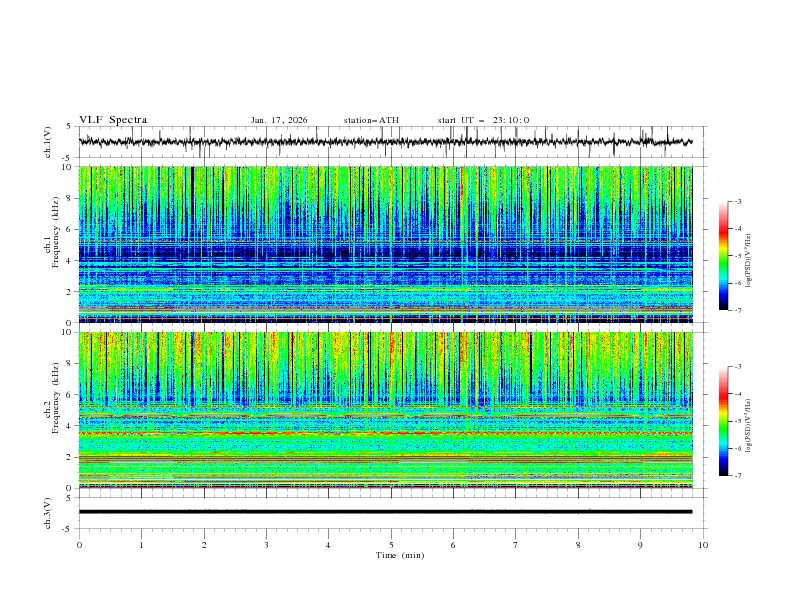This screenshot has width=792, height=612.
Task: Click the "ch.1(V)" waveform axis label
Action: (48, 142)
